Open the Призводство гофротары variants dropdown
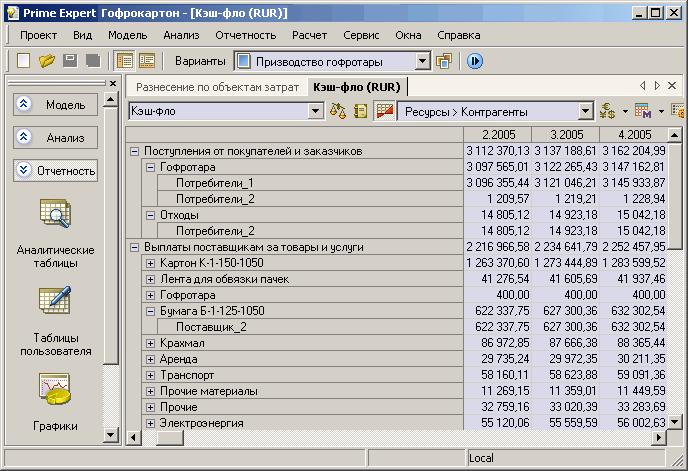Screen dimensions: 688x471 point(422,61)
